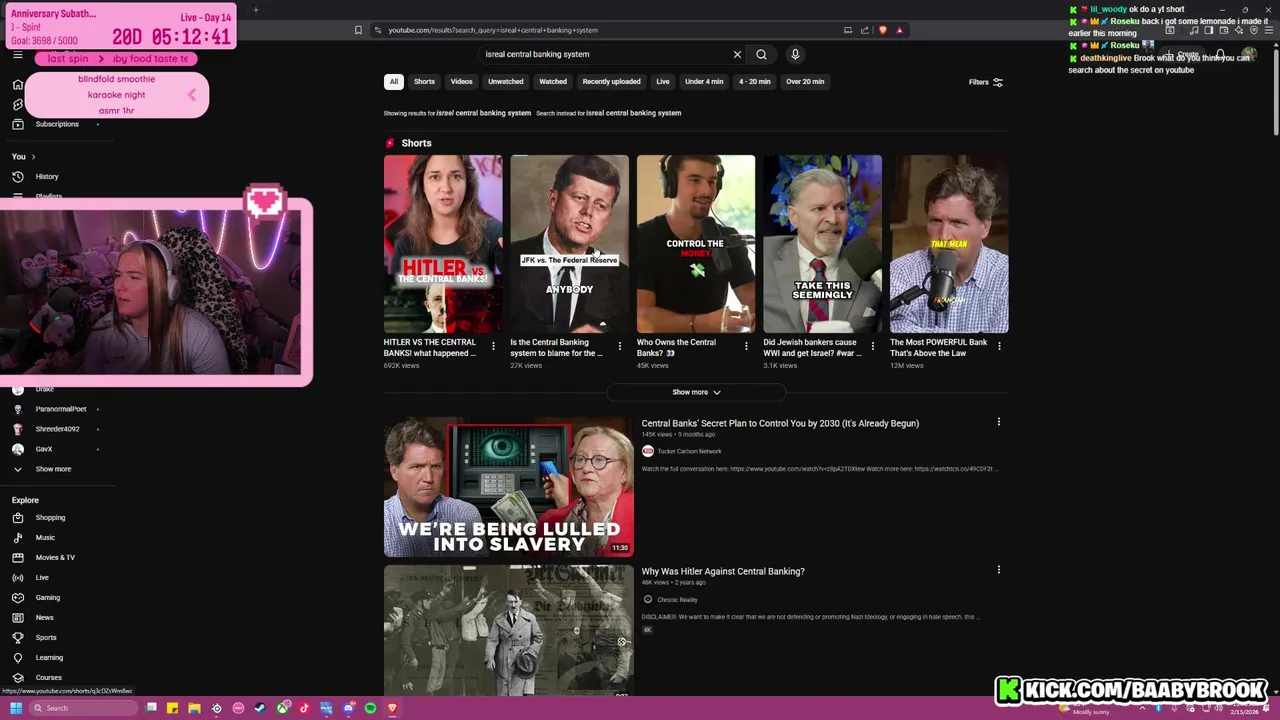Click the bookmark icon beside address bar
The image size is (1280, 720).
tap(358, 30)
